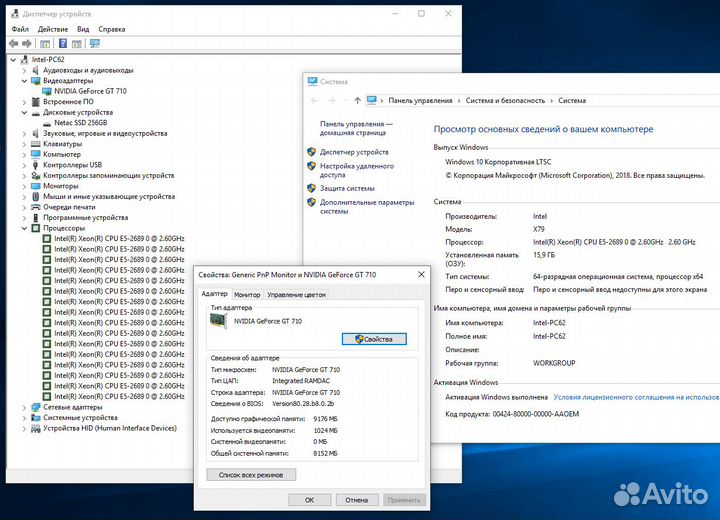Click product code 00424-80000-00000-AAOEM

coord(535,414)
